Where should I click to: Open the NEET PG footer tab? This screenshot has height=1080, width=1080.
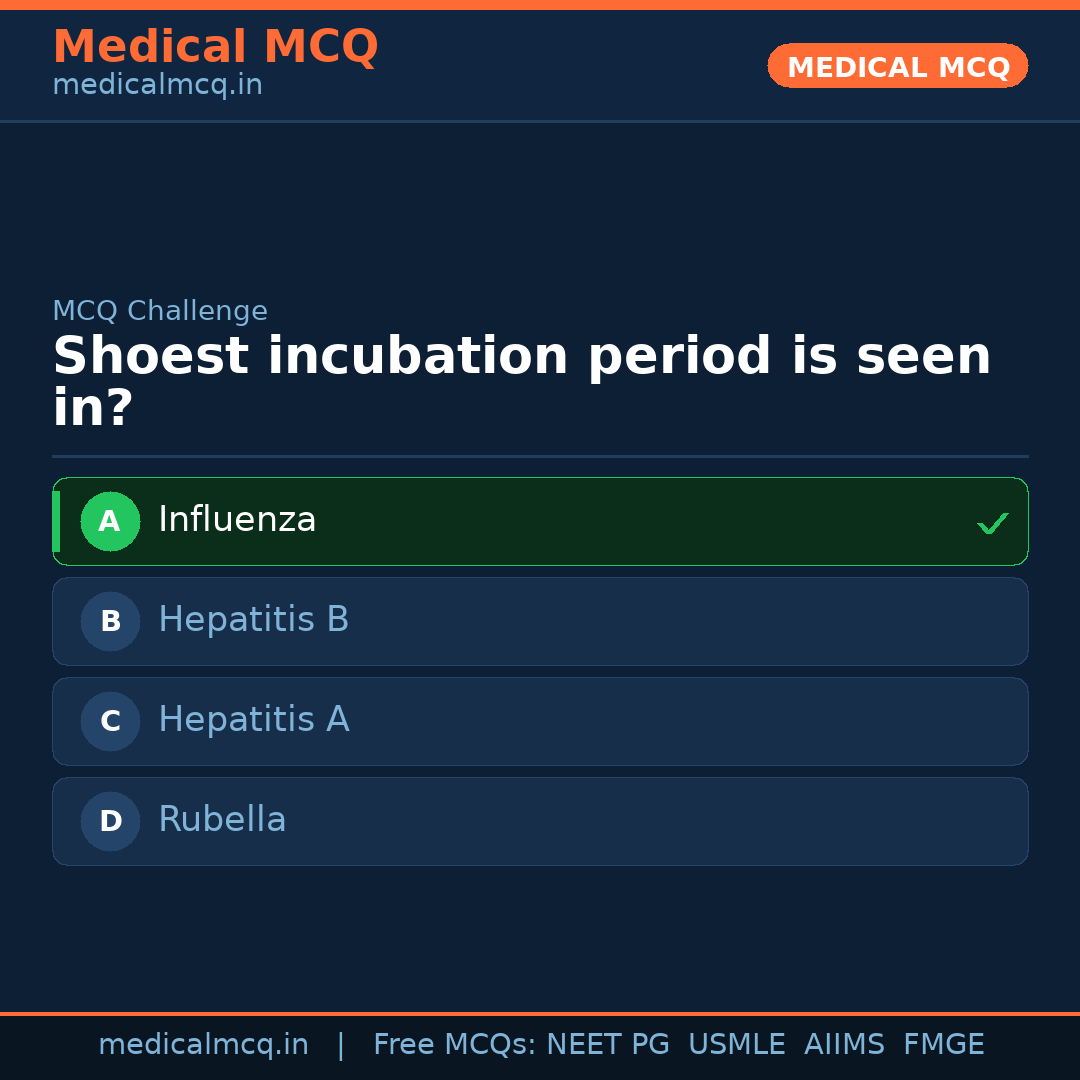tap(607, 1044)
